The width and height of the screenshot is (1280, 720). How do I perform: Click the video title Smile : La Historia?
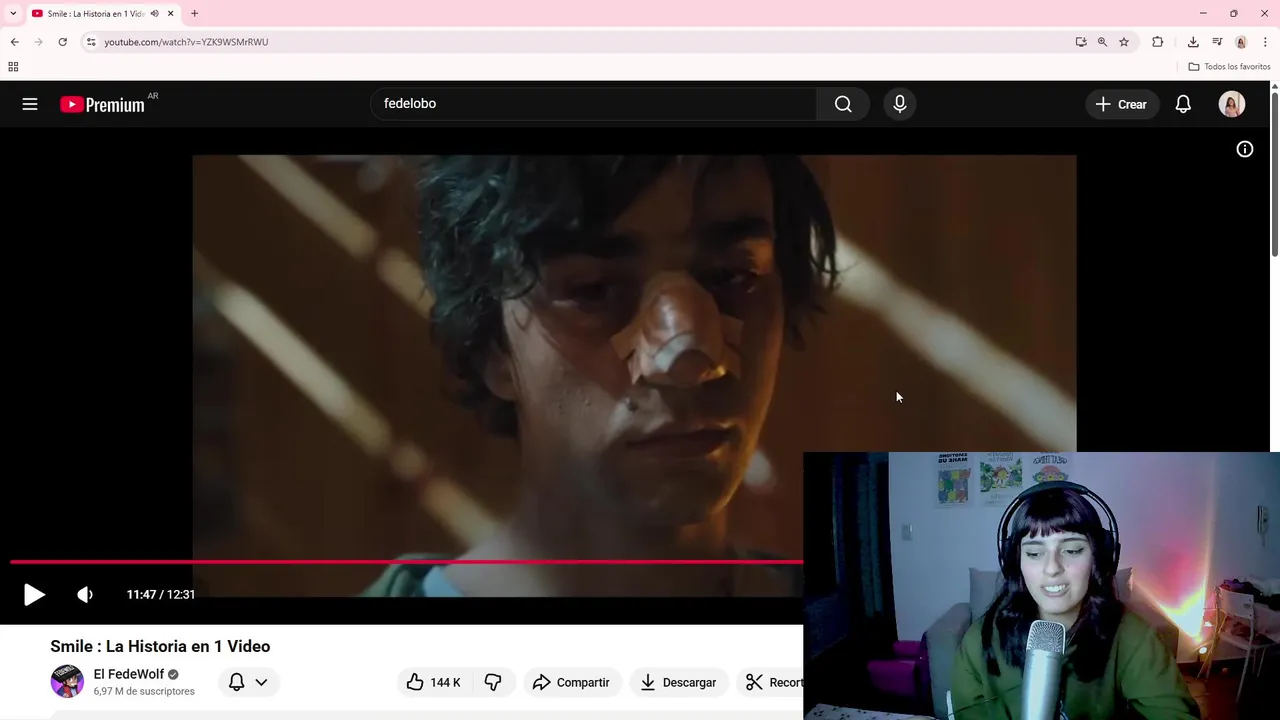coord(160,646)
